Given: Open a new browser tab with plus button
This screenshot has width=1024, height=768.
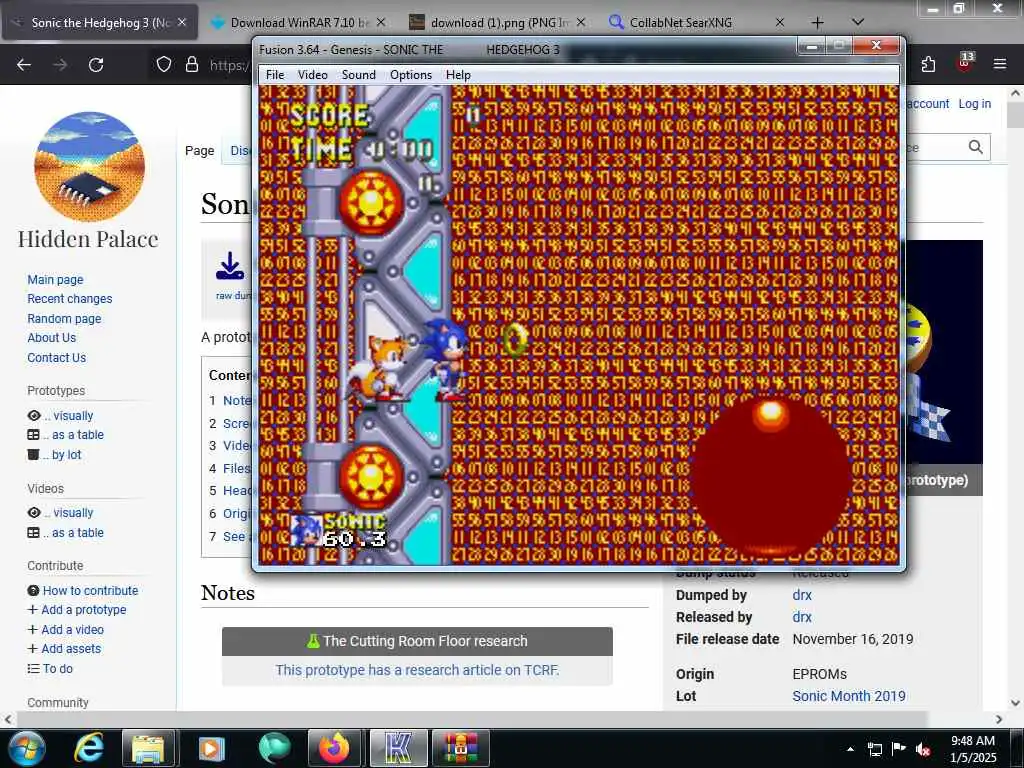Looking at the screenshot, I should coord(817,23).
